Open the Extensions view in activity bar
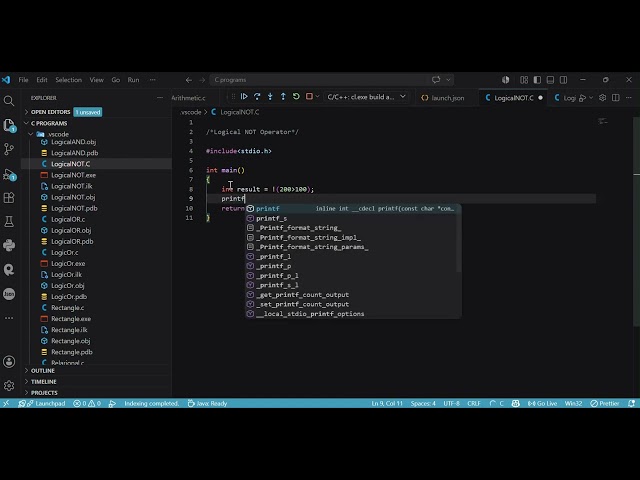 pos(9,198)
